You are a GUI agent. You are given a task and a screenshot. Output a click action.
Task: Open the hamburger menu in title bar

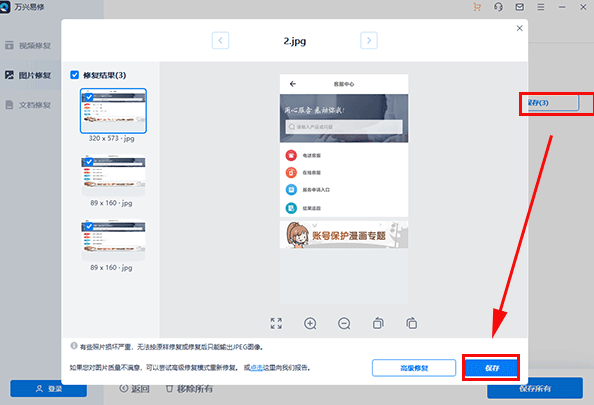point(541,7)
